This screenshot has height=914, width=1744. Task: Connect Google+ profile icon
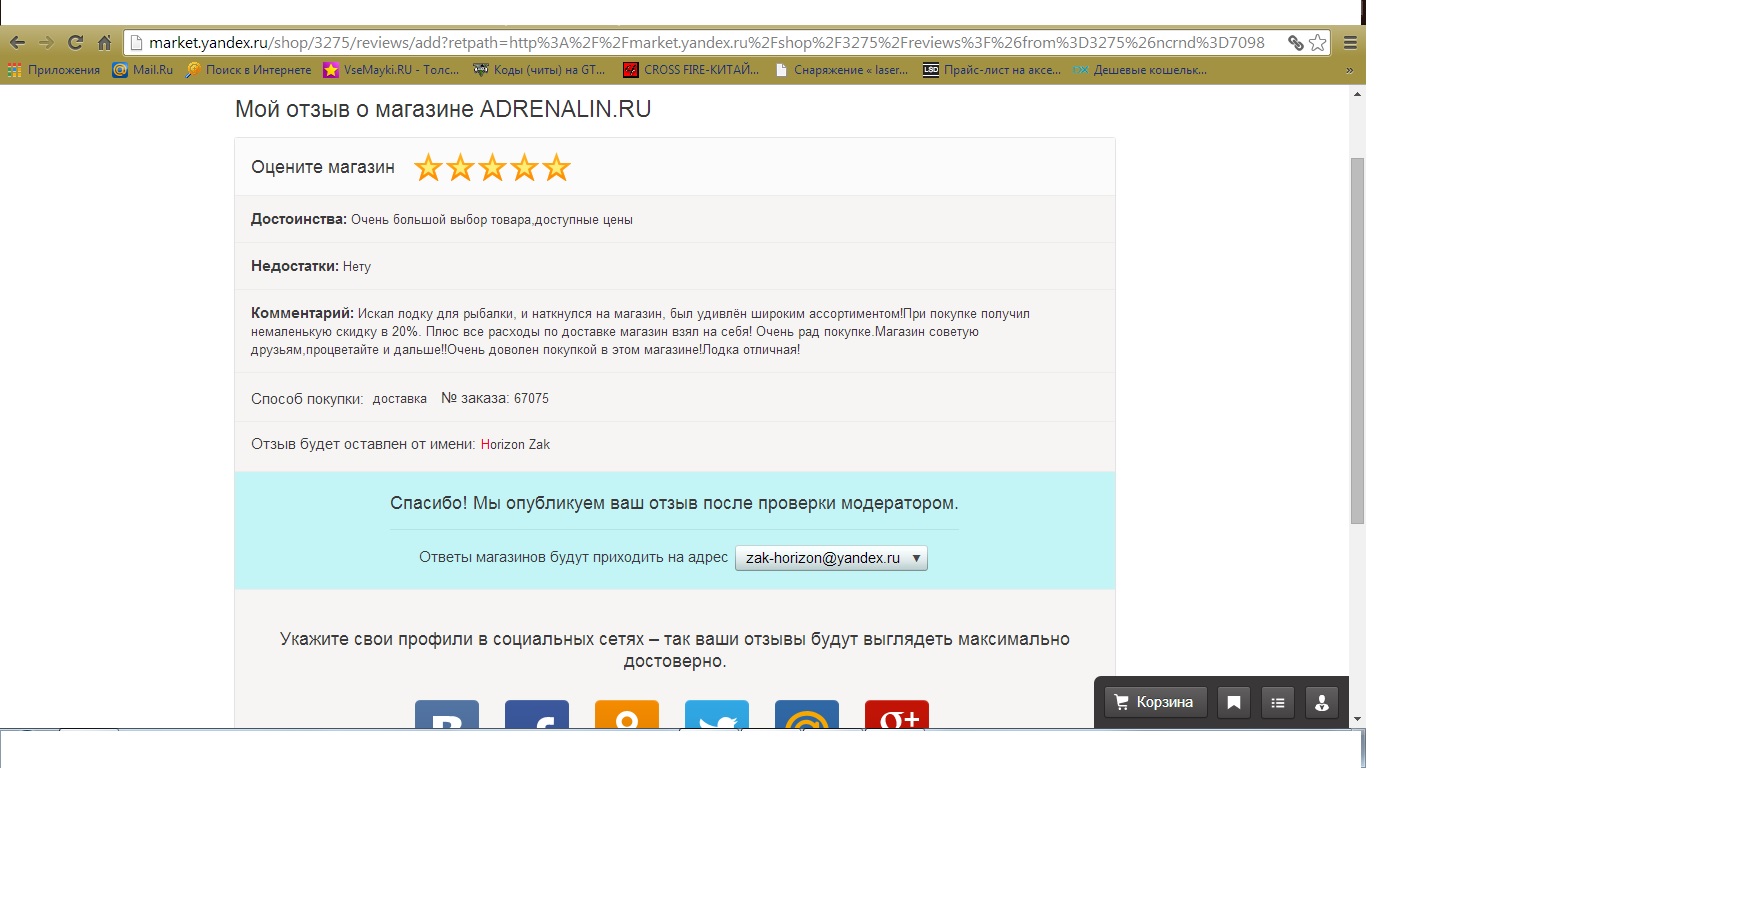tap(897, 714)
